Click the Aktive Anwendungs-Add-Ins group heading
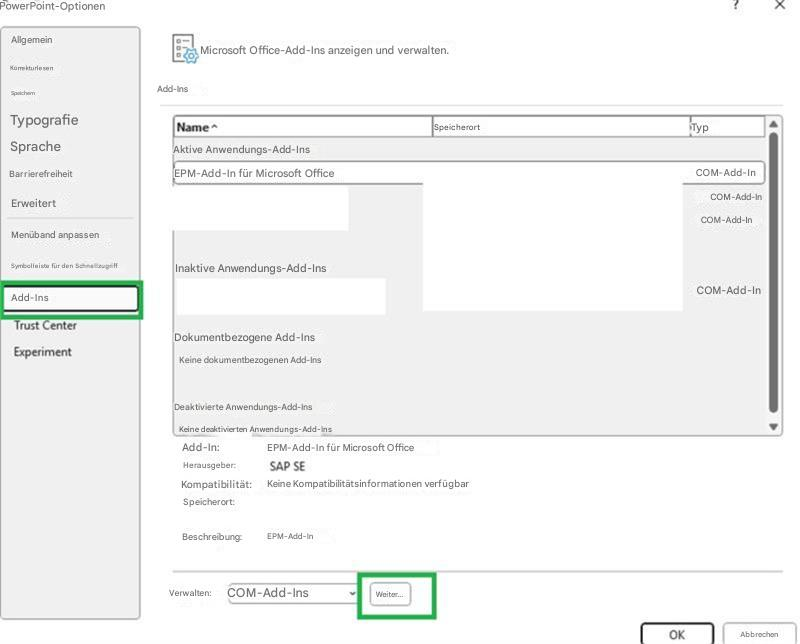The height and width of the screenshot is (644, 800). [242, 150]
